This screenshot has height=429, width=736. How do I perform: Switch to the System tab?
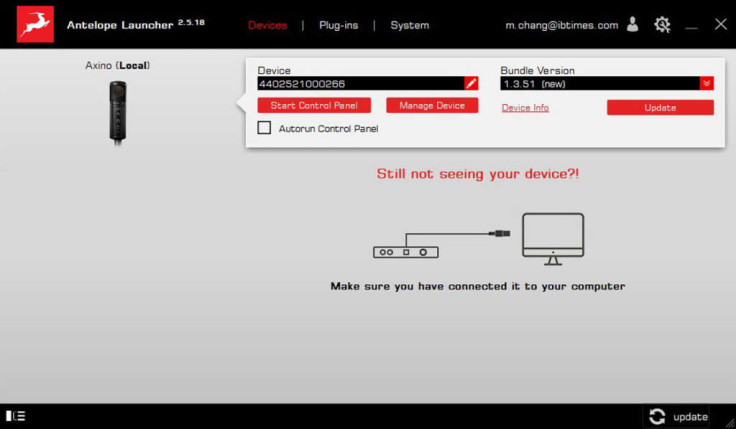pos(410,25)
